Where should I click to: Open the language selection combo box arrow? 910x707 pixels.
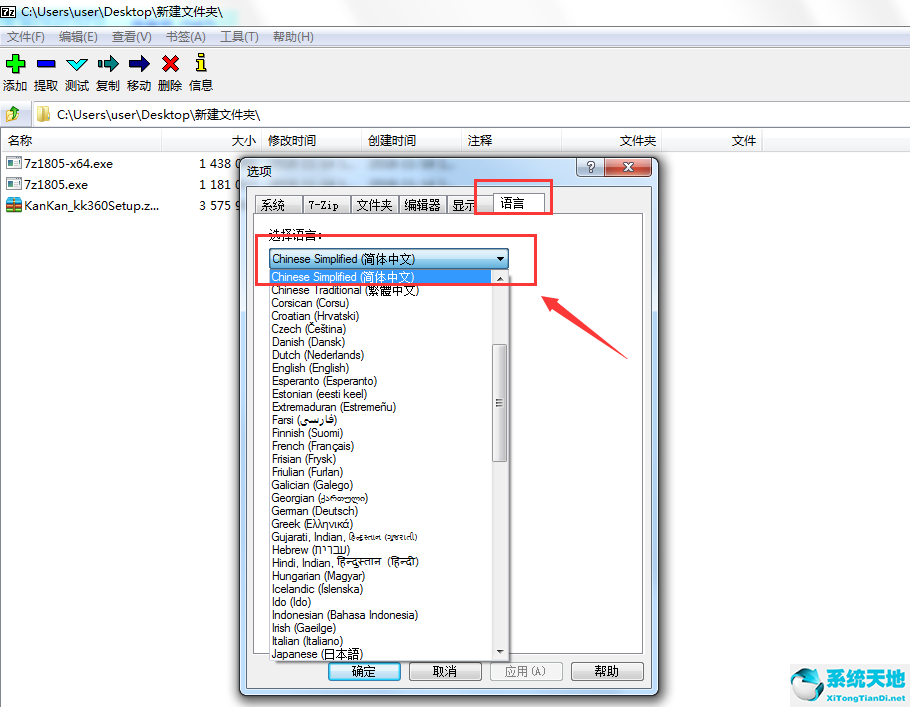tap(499, 259)
